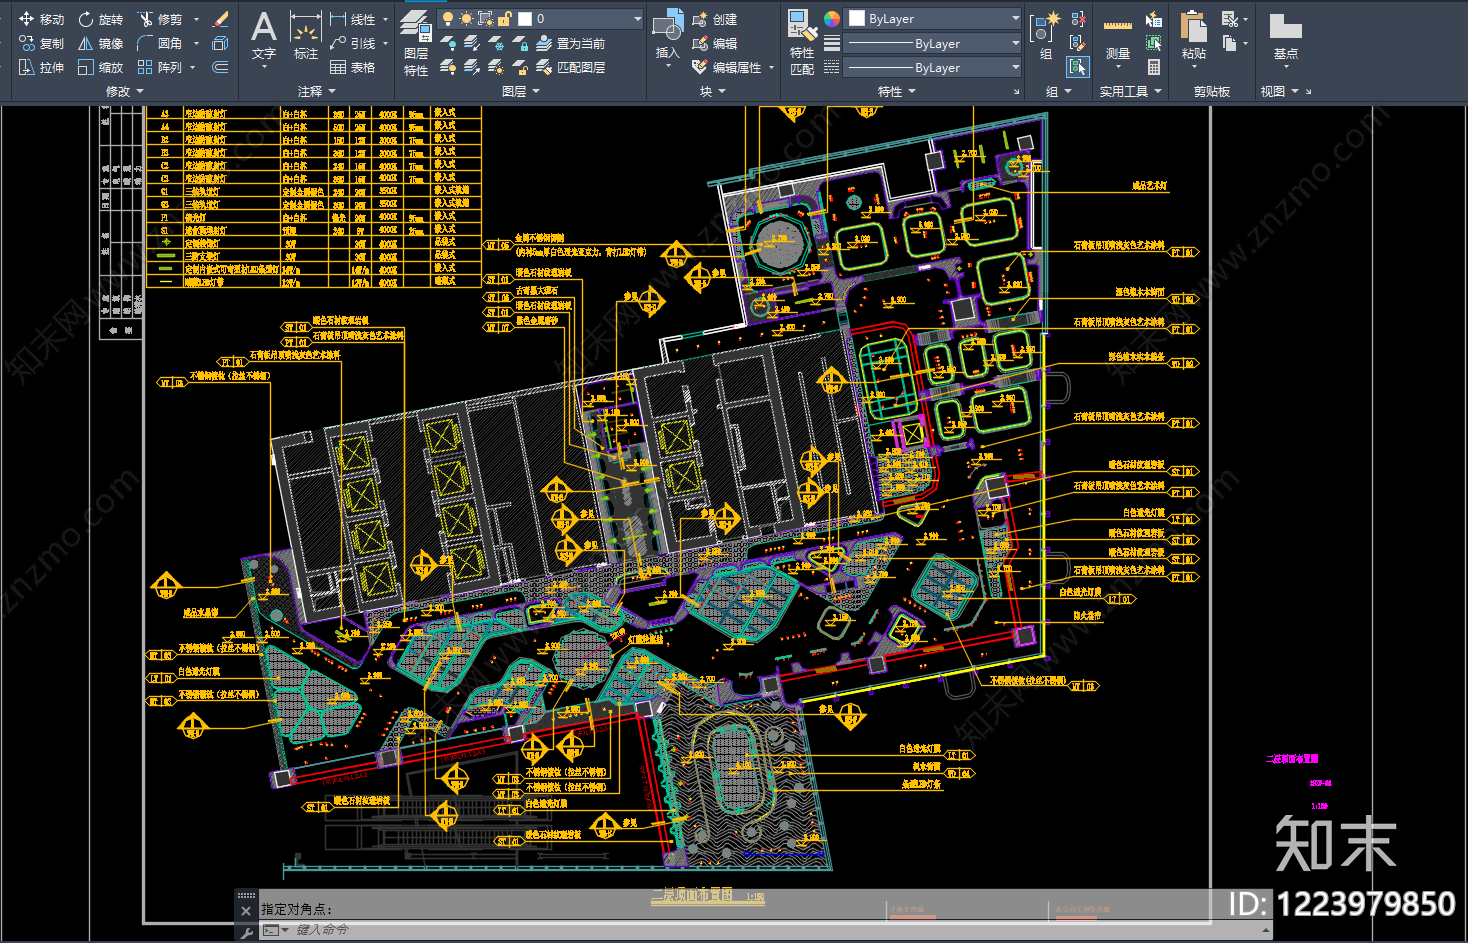
Task: Open the layer list dropdown
Action: pos(637,19)
